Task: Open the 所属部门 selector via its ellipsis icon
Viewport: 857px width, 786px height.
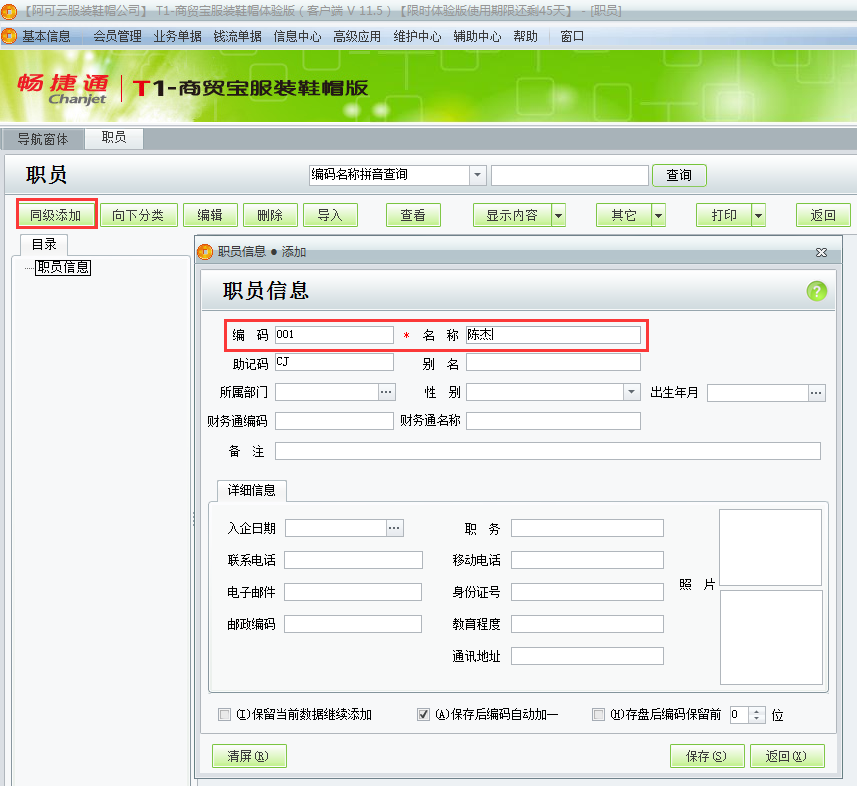Action: click(x=386, y=392)
